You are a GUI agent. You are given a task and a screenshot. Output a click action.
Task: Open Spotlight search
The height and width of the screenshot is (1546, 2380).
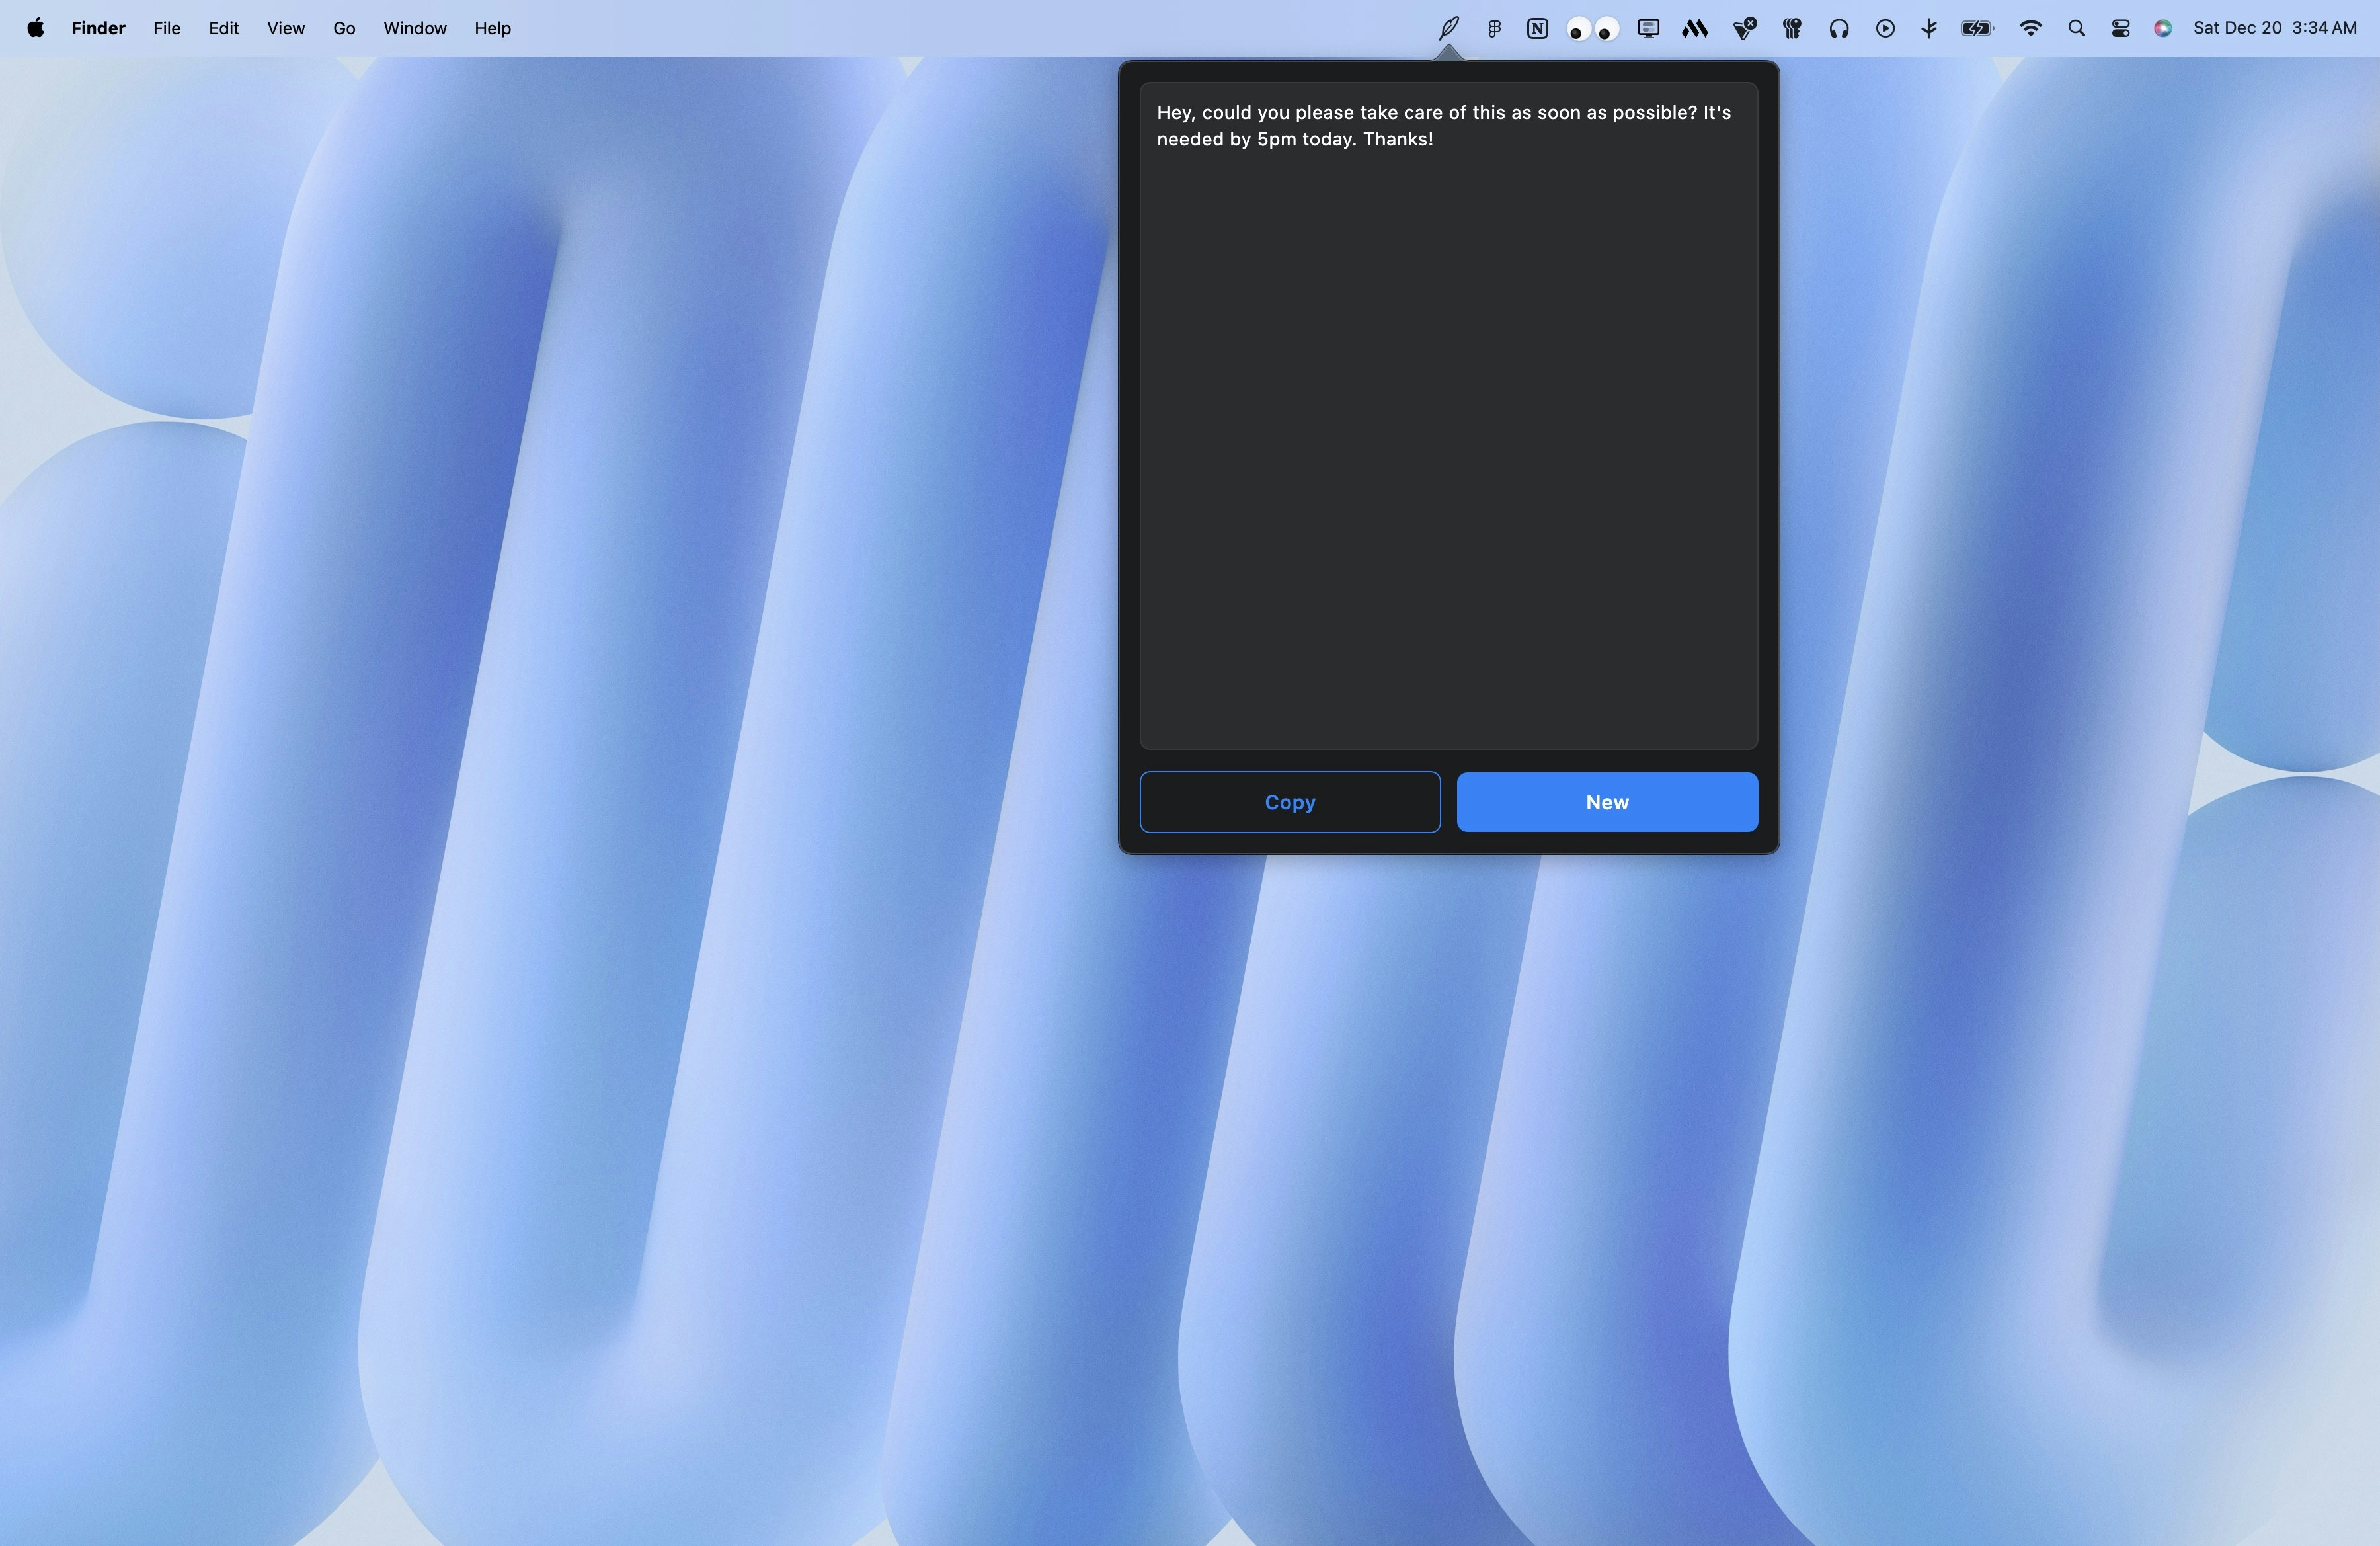click(2076, 28)
